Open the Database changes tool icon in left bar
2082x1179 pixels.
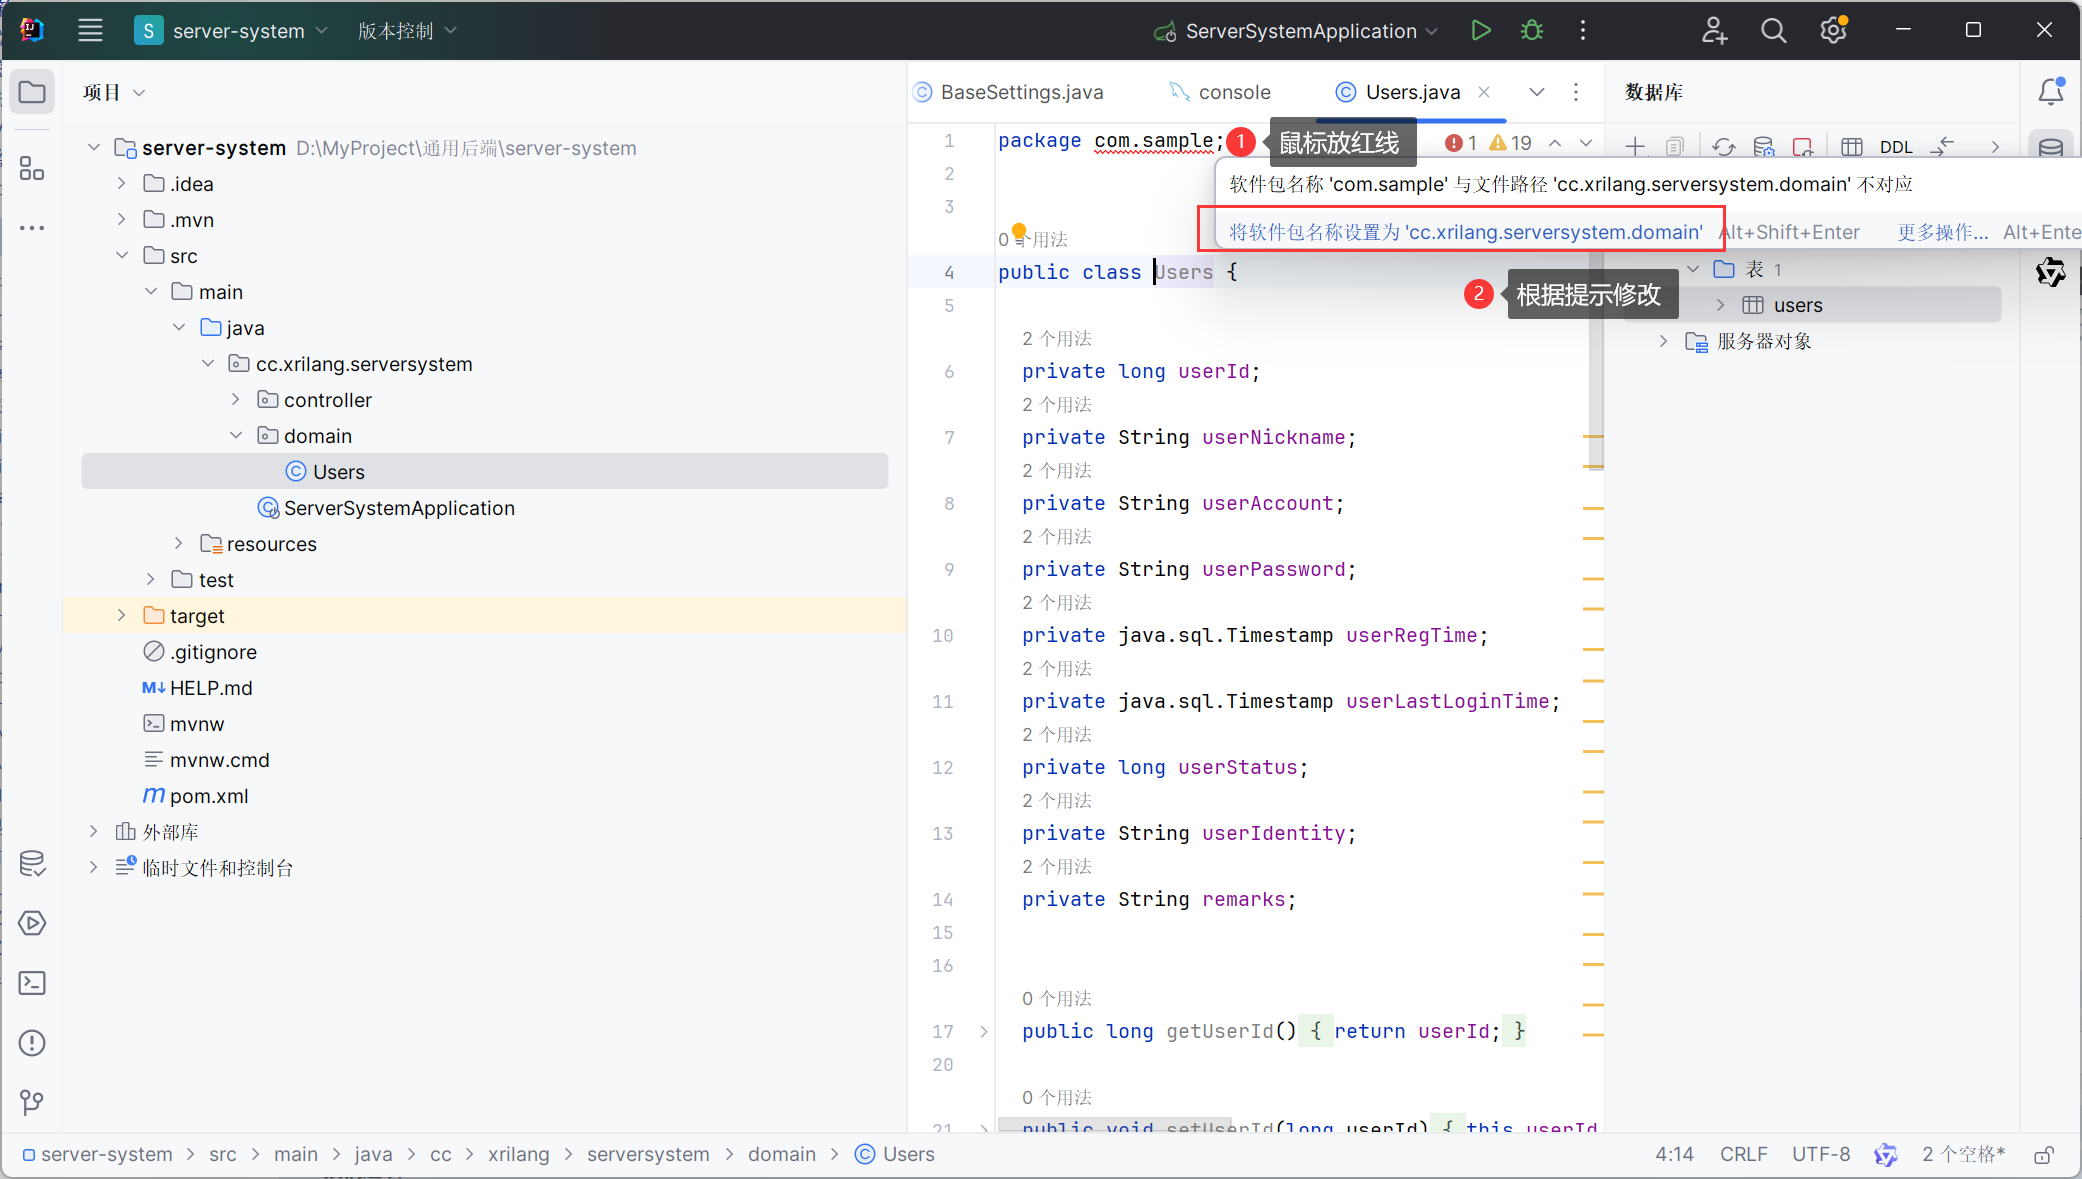pyautogui.click(x=32, y=863)
